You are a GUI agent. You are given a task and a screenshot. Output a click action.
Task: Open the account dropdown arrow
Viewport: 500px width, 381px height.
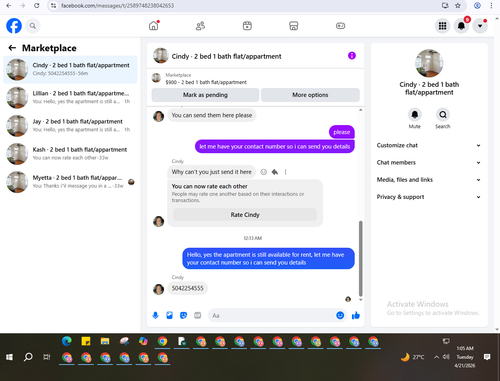click(480, 26)
